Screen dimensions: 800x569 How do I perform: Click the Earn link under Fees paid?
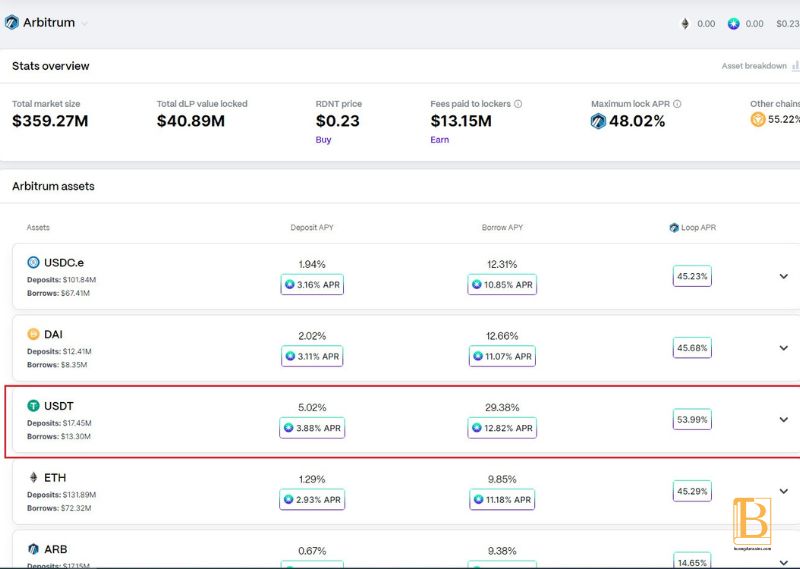click(x=439, y=140)
